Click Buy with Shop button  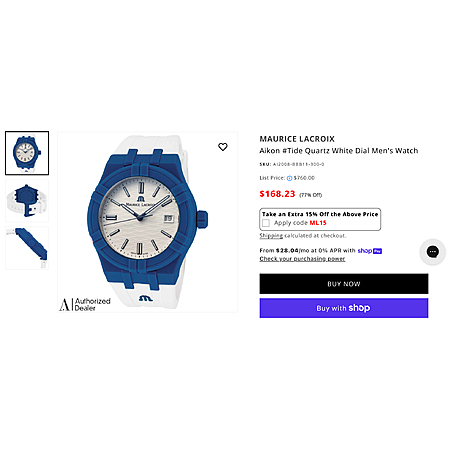tap(344, 308)
